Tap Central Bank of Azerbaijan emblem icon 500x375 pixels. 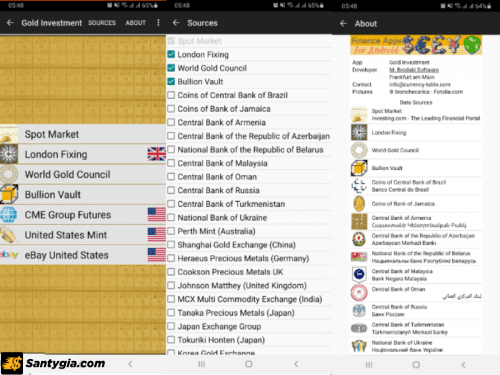coord(359,239)
